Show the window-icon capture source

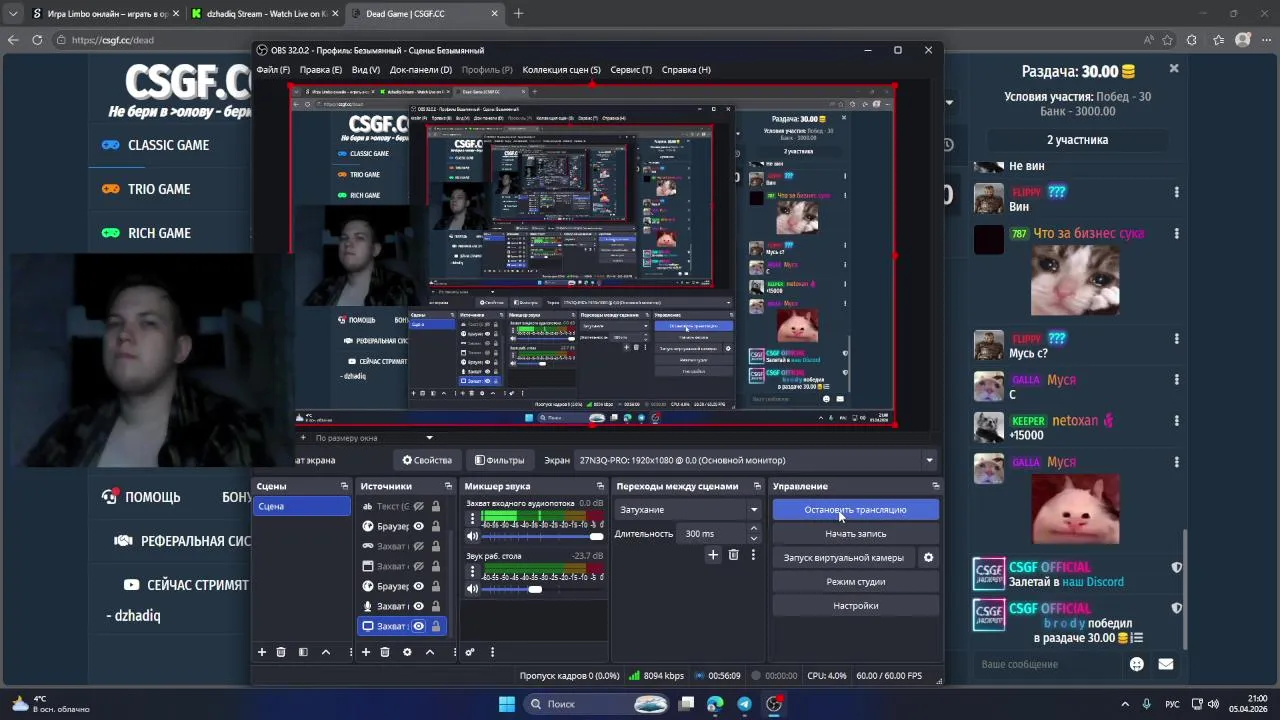point(419,566)
